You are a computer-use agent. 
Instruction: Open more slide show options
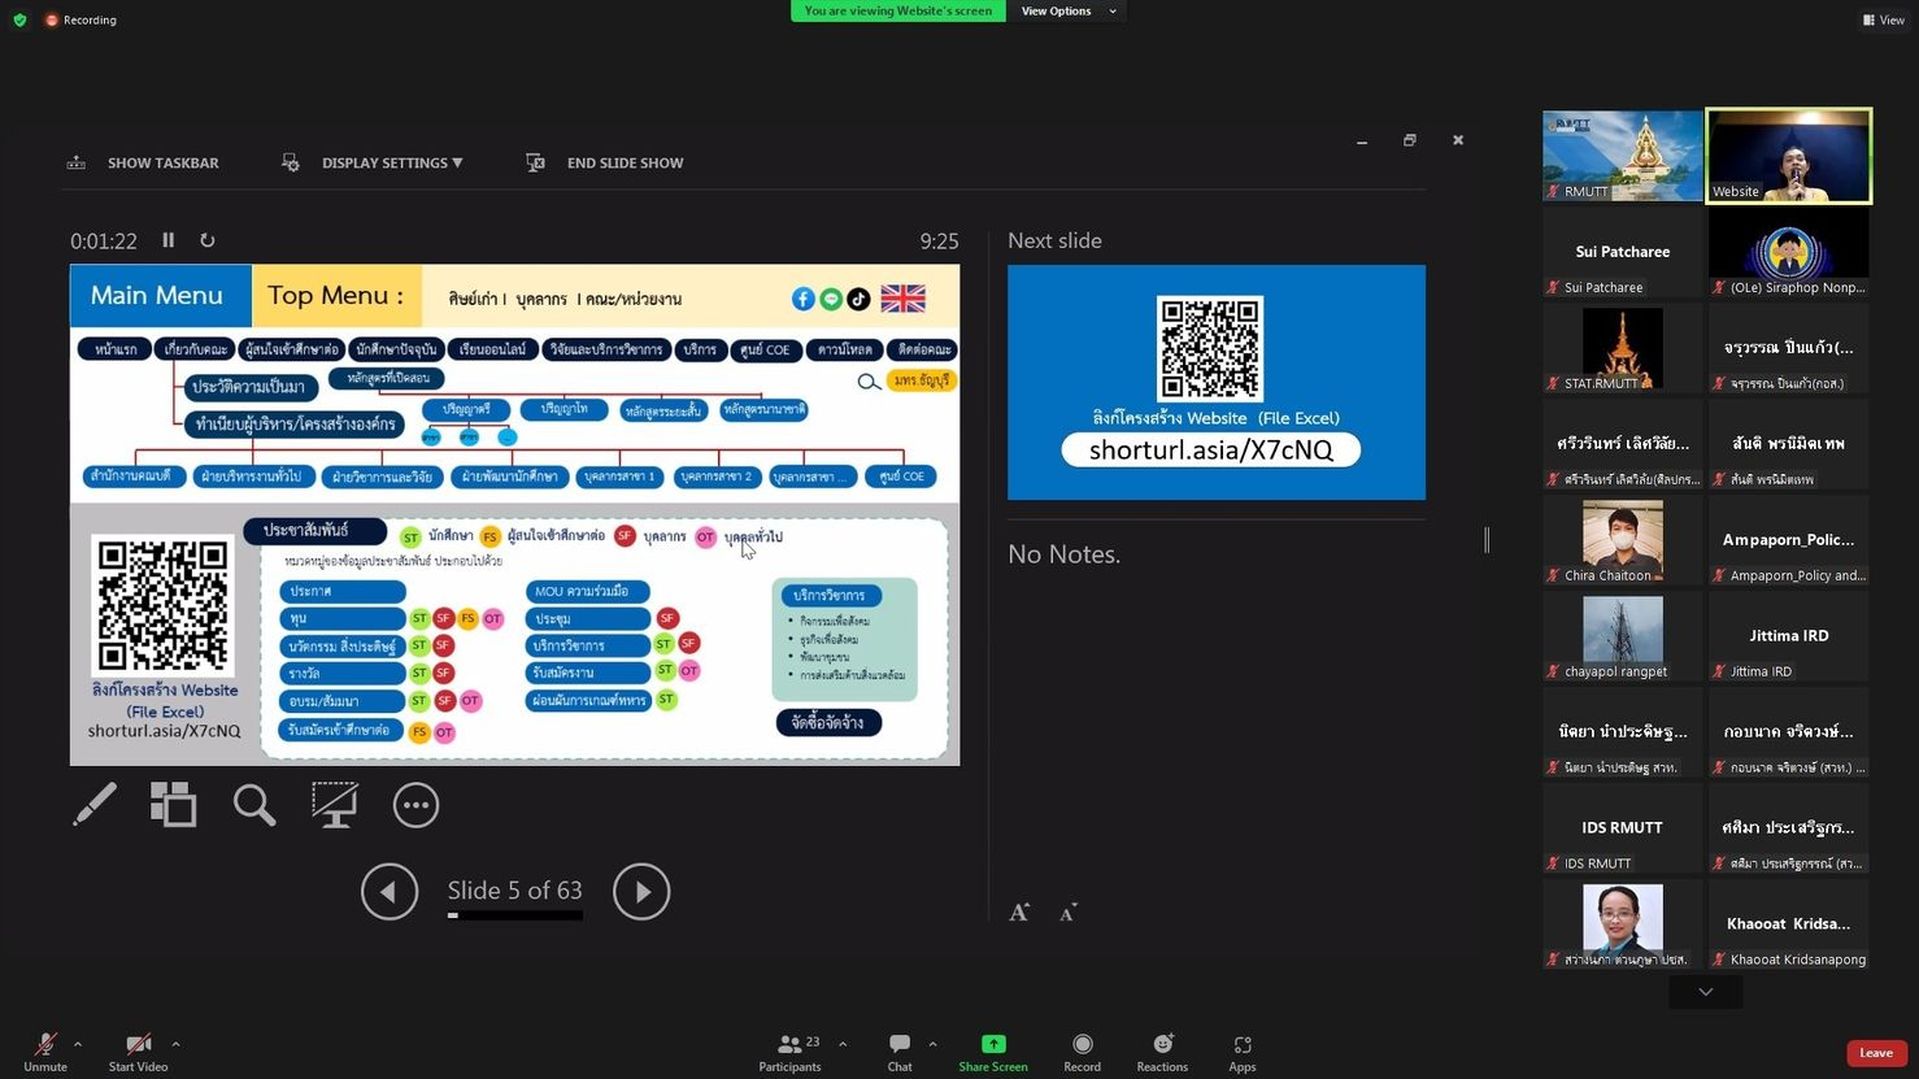click(x=416, y=805)
